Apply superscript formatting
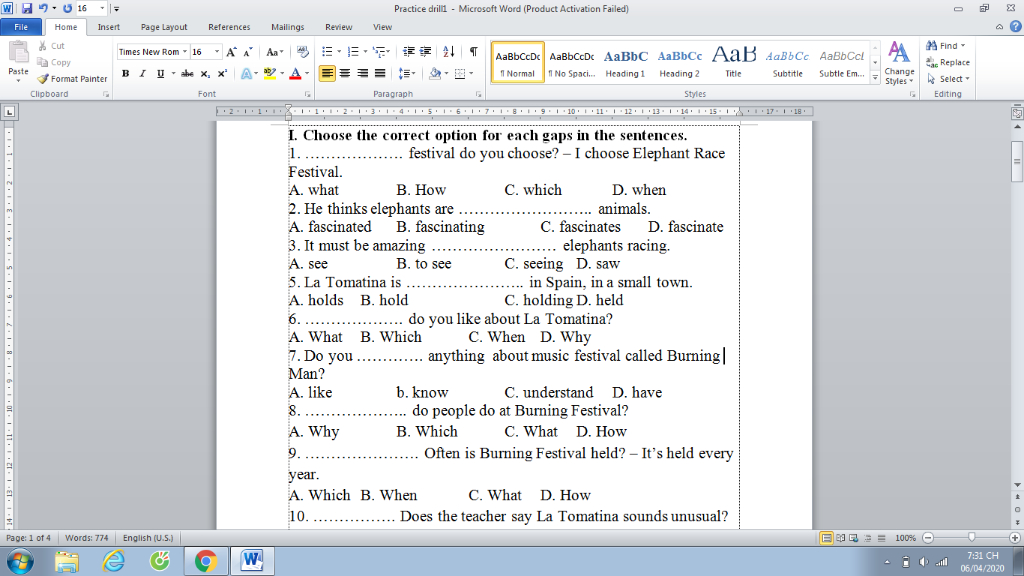This screenshot has width=1024, height=576. coord(222,74)
